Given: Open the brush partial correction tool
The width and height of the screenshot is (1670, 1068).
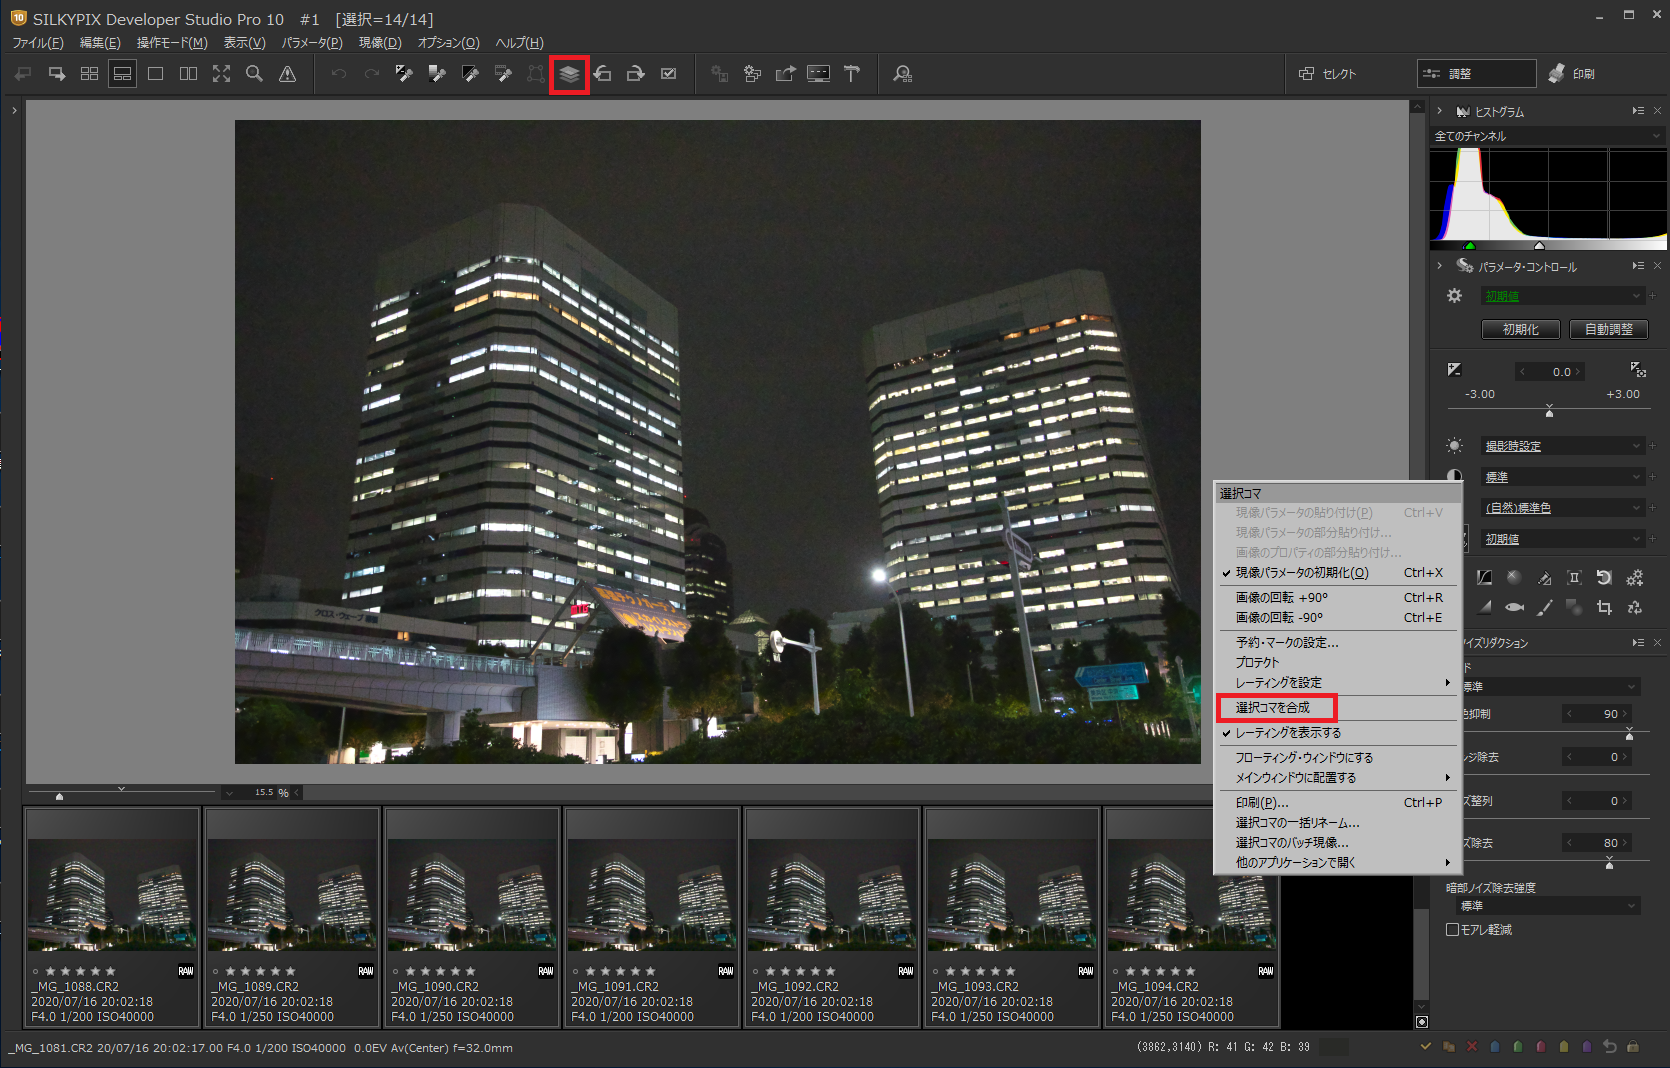Looking at the screenshot, I should 1545,607.
